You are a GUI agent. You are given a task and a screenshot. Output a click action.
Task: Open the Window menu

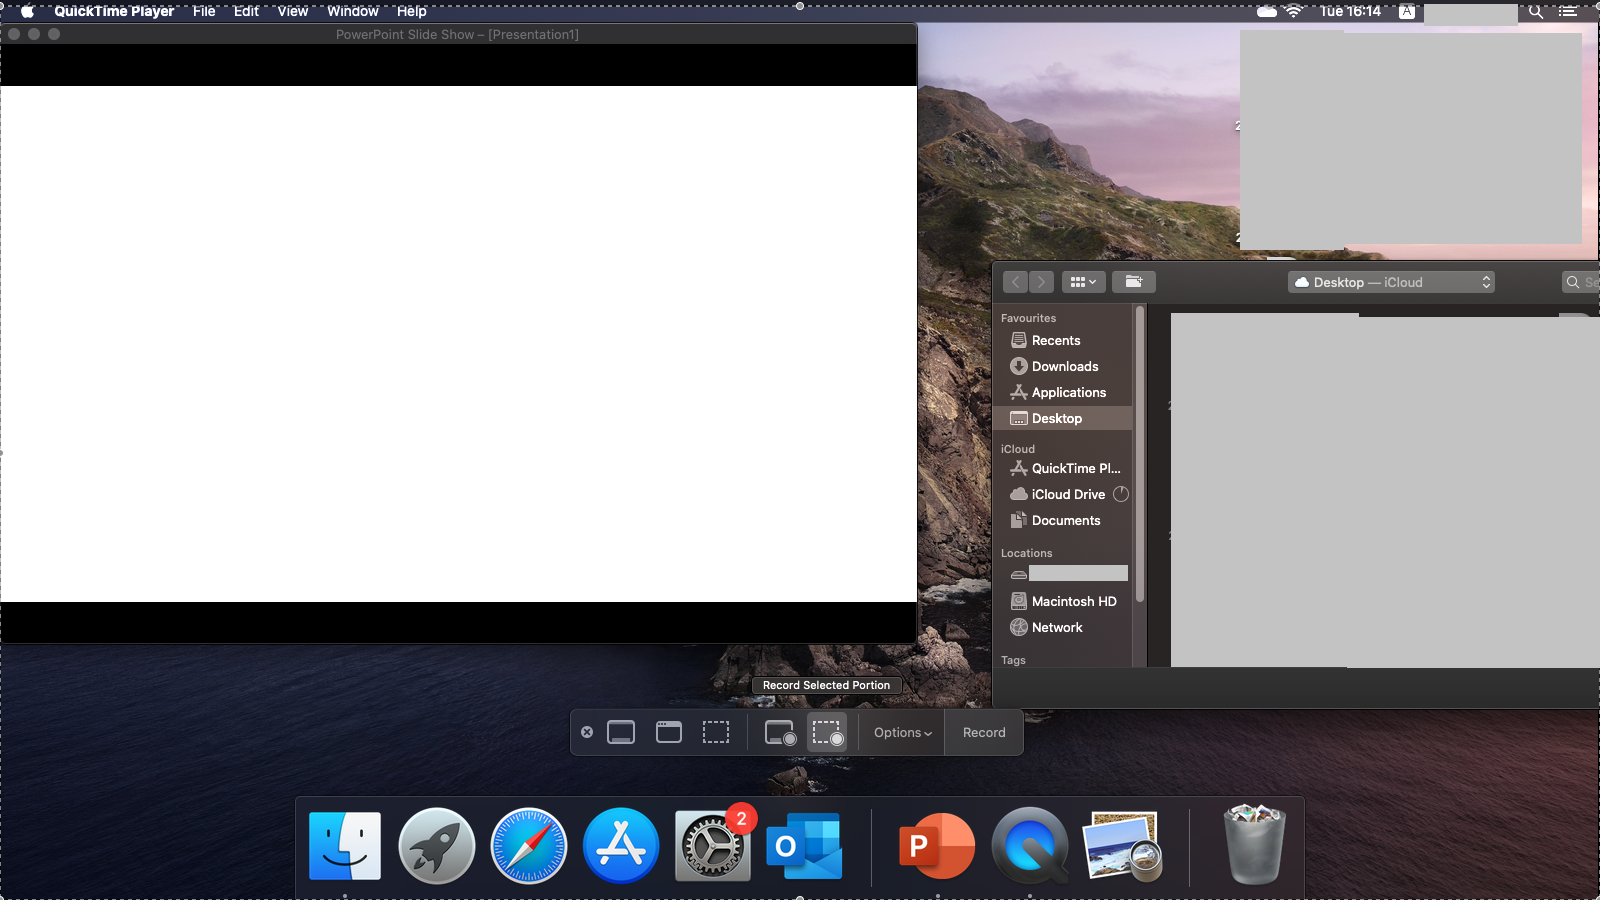click(x=353, y=11)
